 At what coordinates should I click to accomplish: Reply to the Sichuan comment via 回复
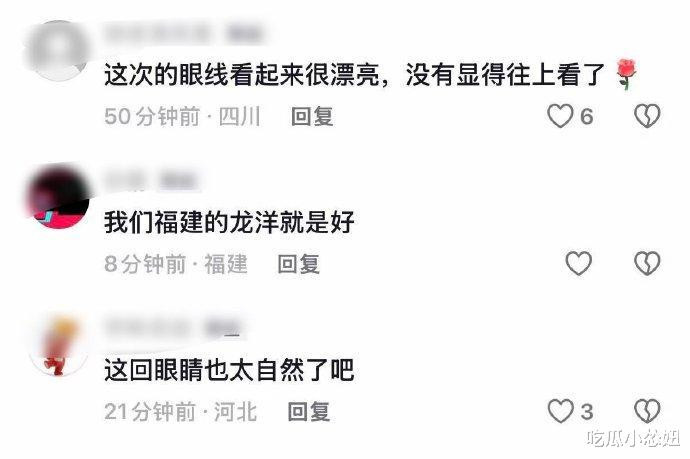pos(312,117)
